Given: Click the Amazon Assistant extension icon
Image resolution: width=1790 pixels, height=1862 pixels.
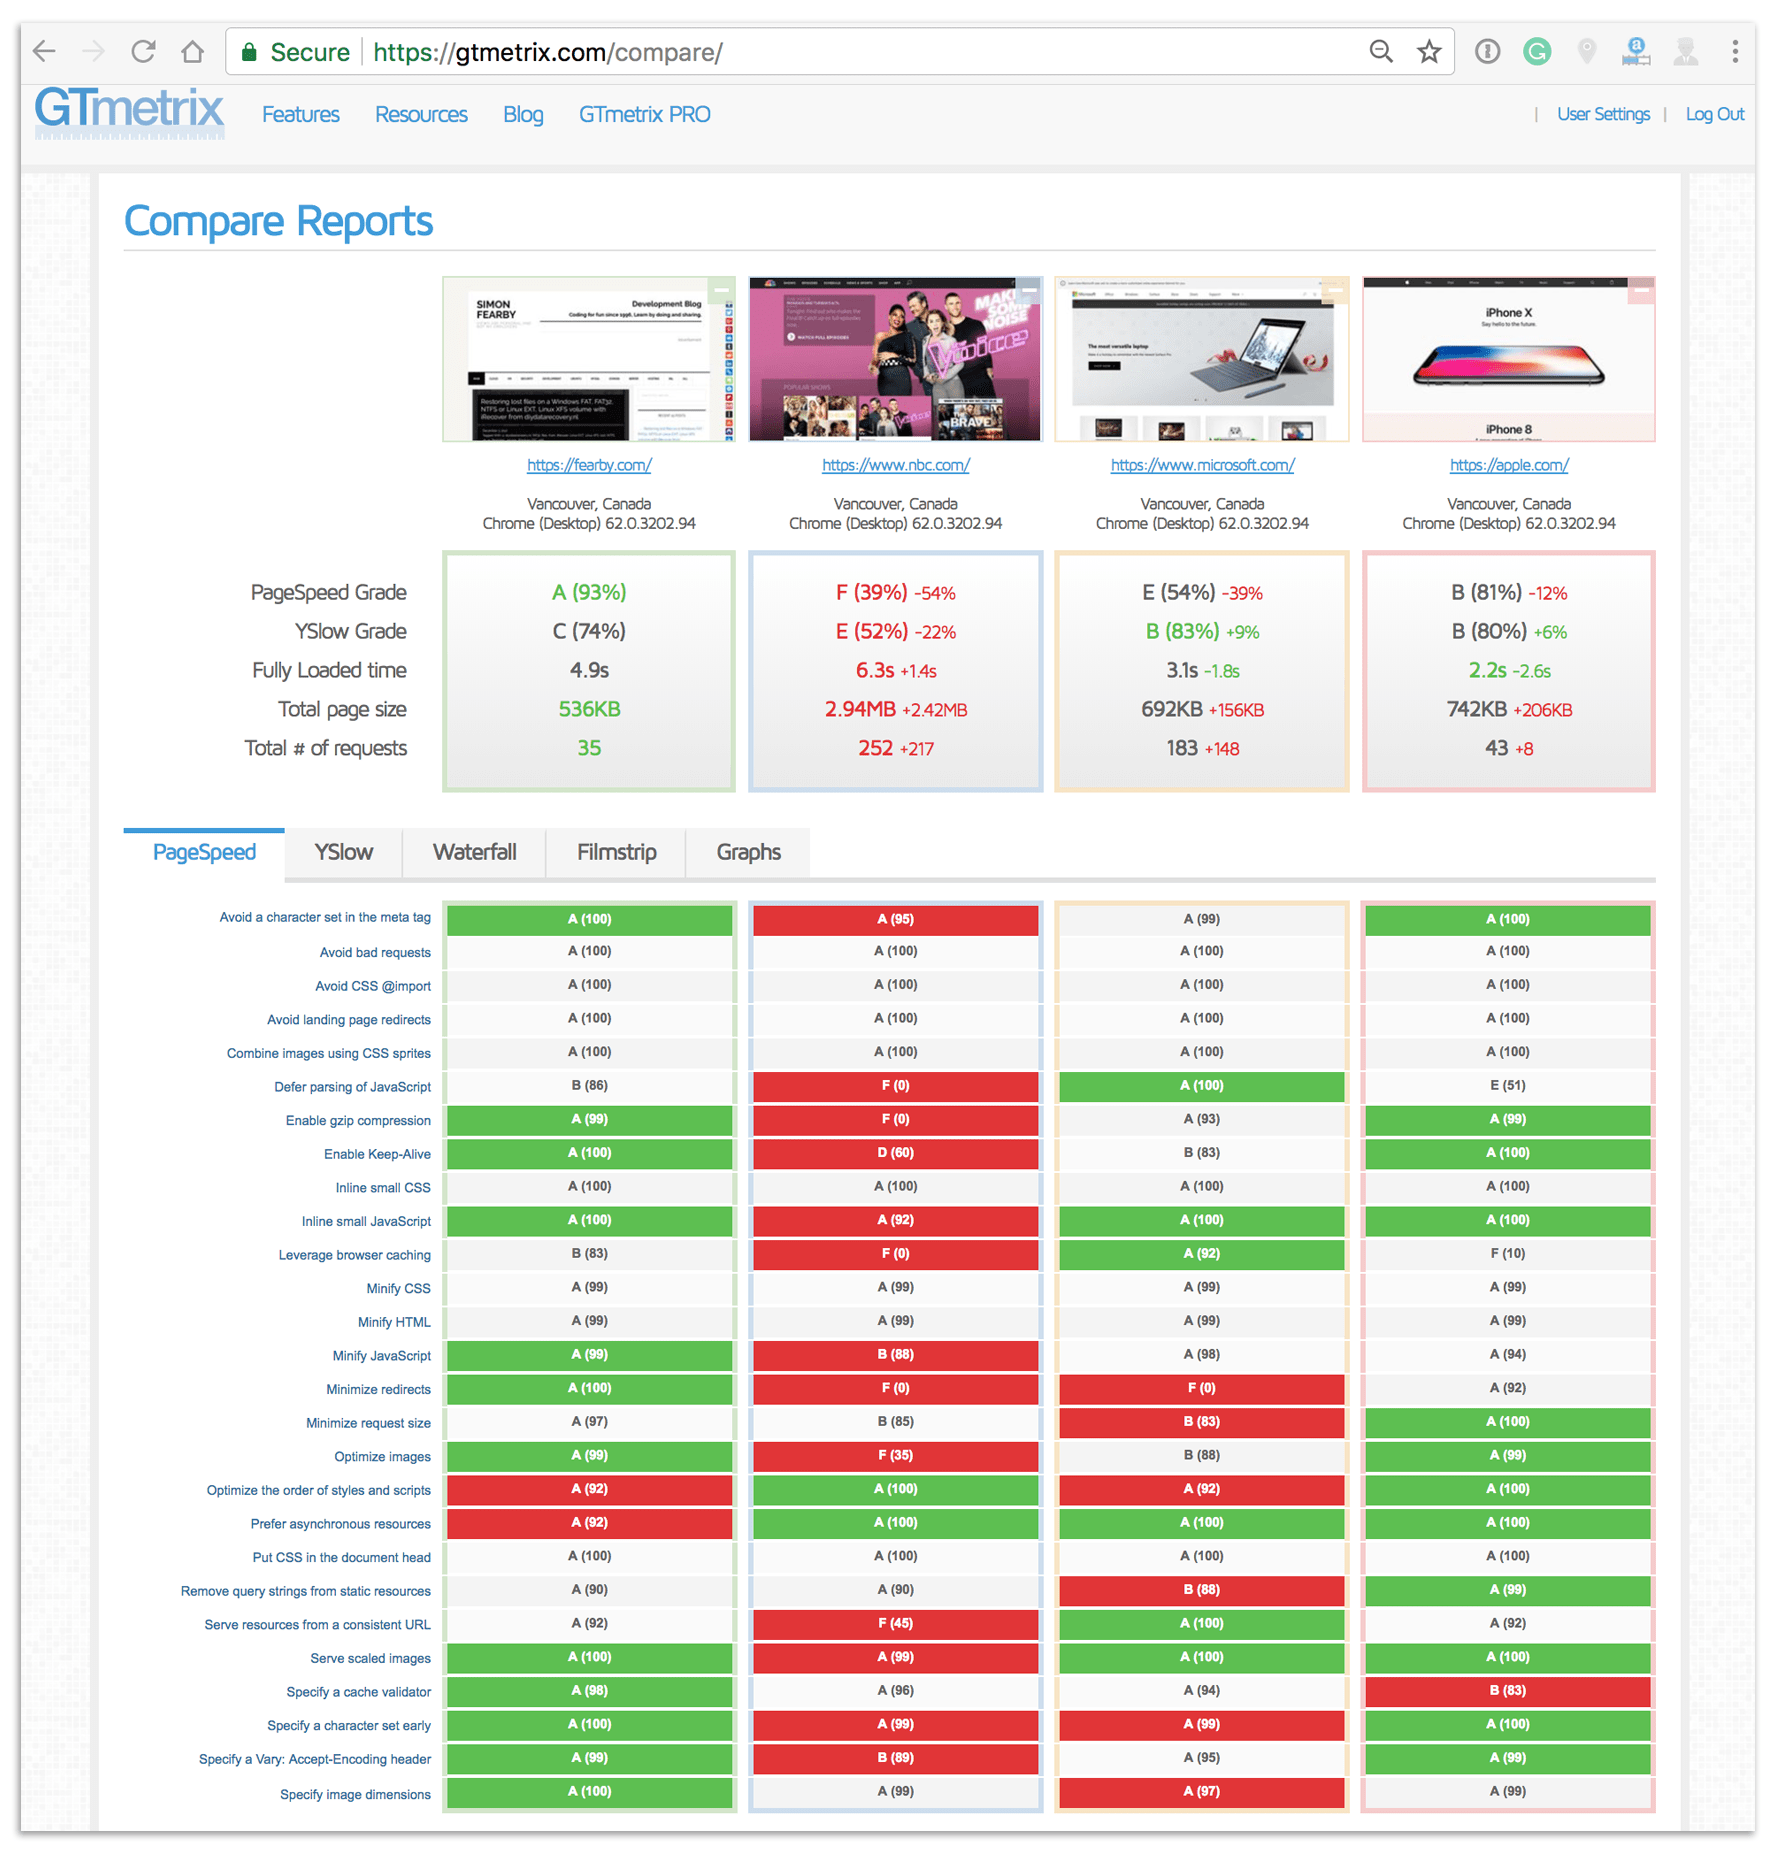Looking at the screenshot, I should click(1636, 51).
